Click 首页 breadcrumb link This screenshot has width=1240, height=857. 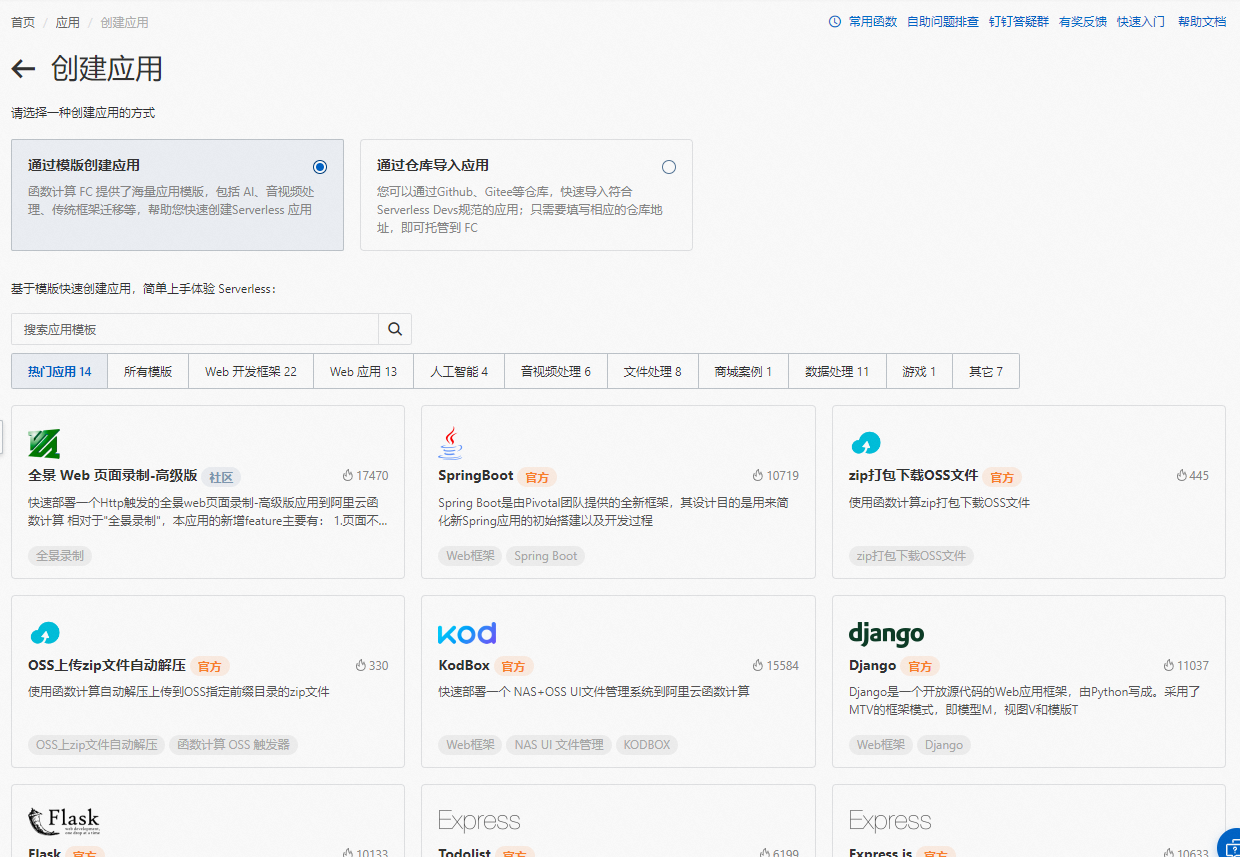tap(23, 22)
